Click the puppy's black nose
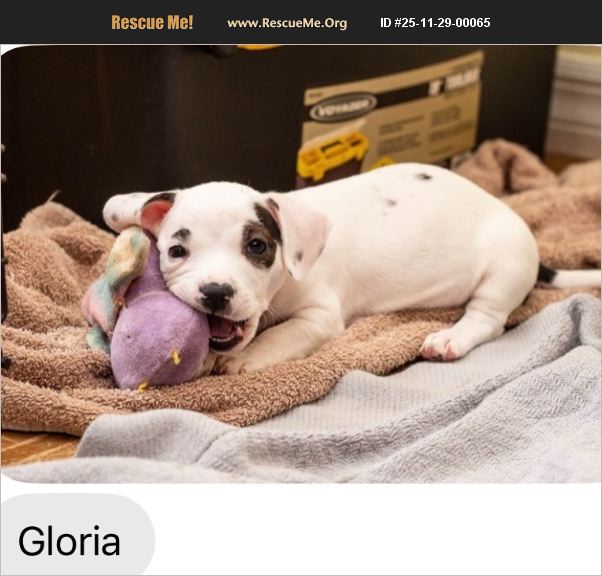The image size is (602, 576). 217,295
